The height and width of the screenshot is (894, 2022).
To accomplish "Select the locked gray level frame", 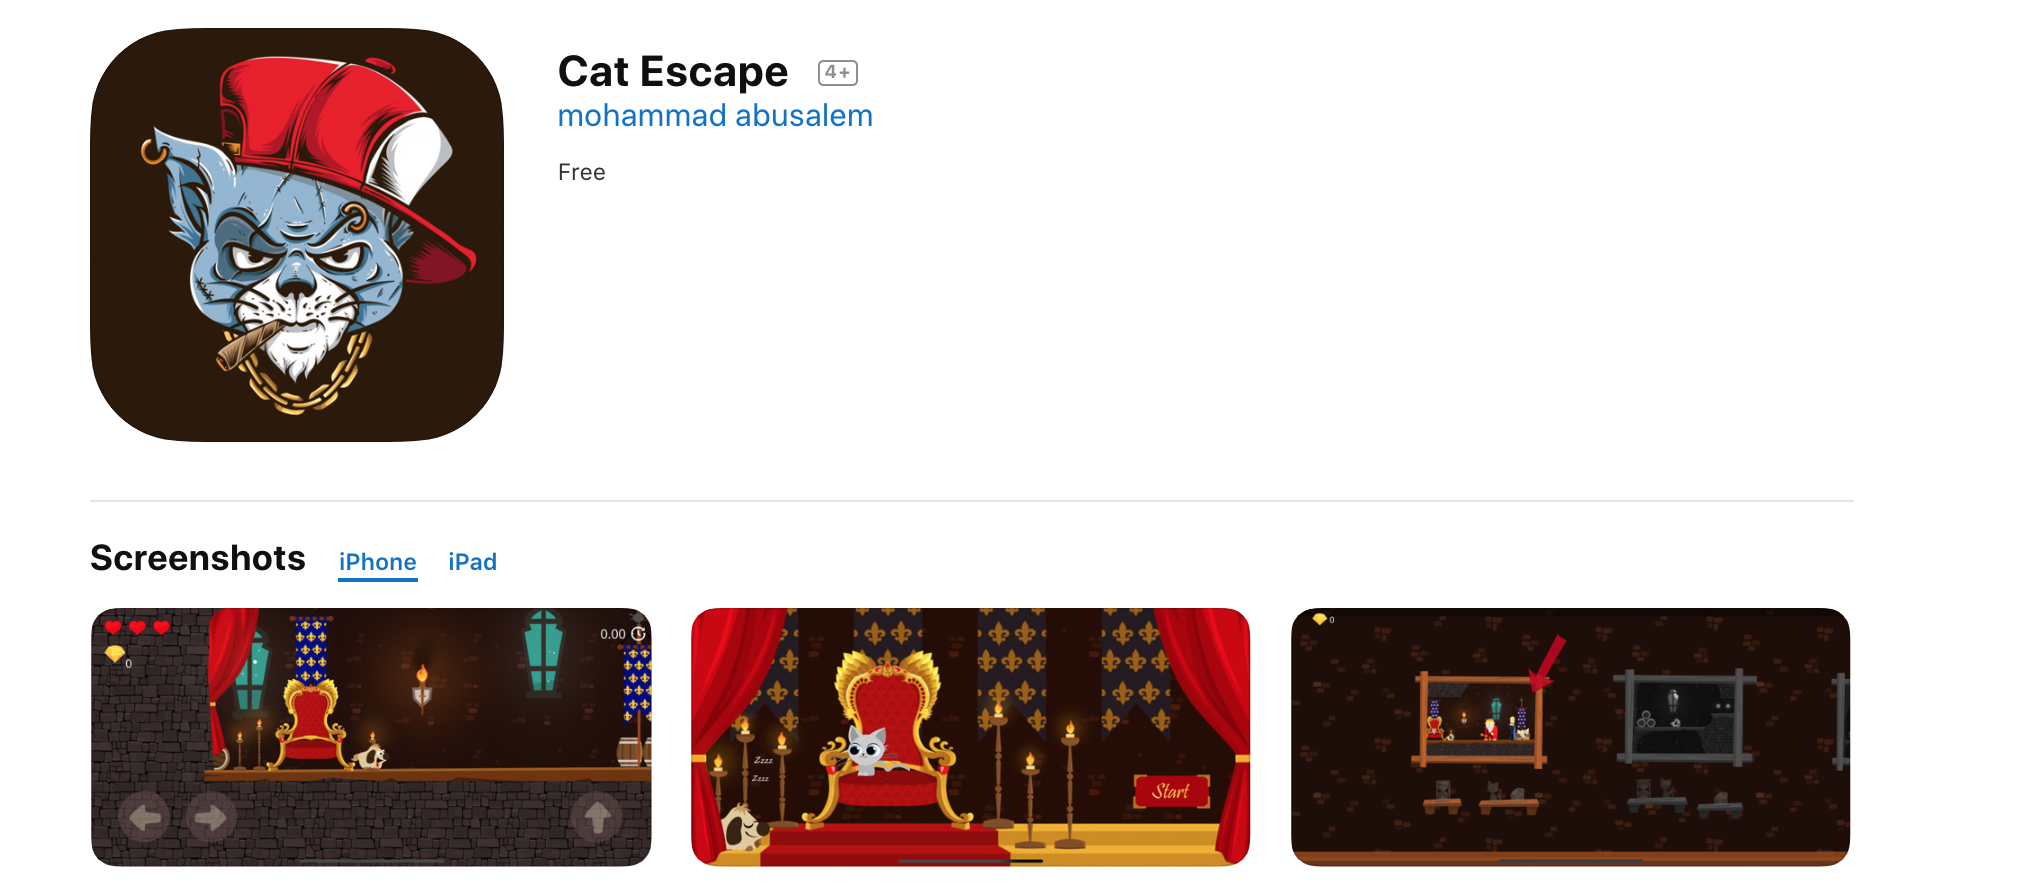I will click(x=1688, y=717).
